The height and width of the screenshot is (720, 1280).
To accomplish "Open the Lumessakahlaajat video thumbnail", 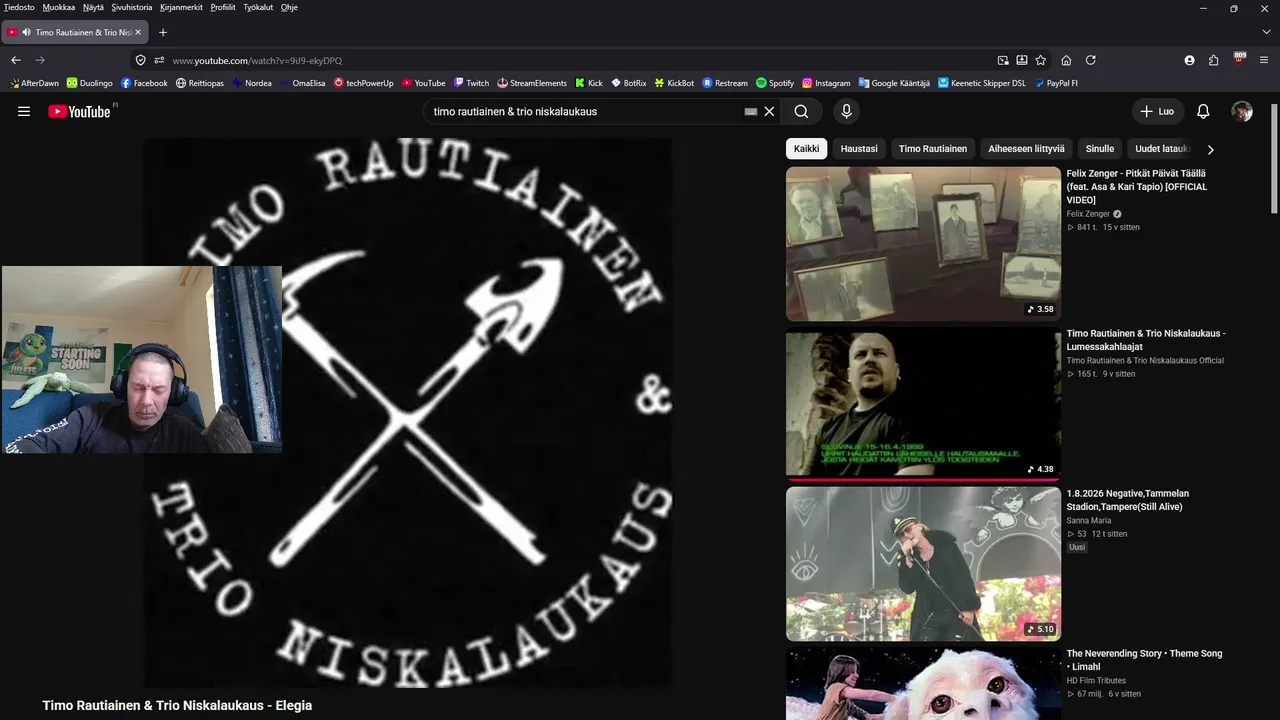I will point(923,404).
